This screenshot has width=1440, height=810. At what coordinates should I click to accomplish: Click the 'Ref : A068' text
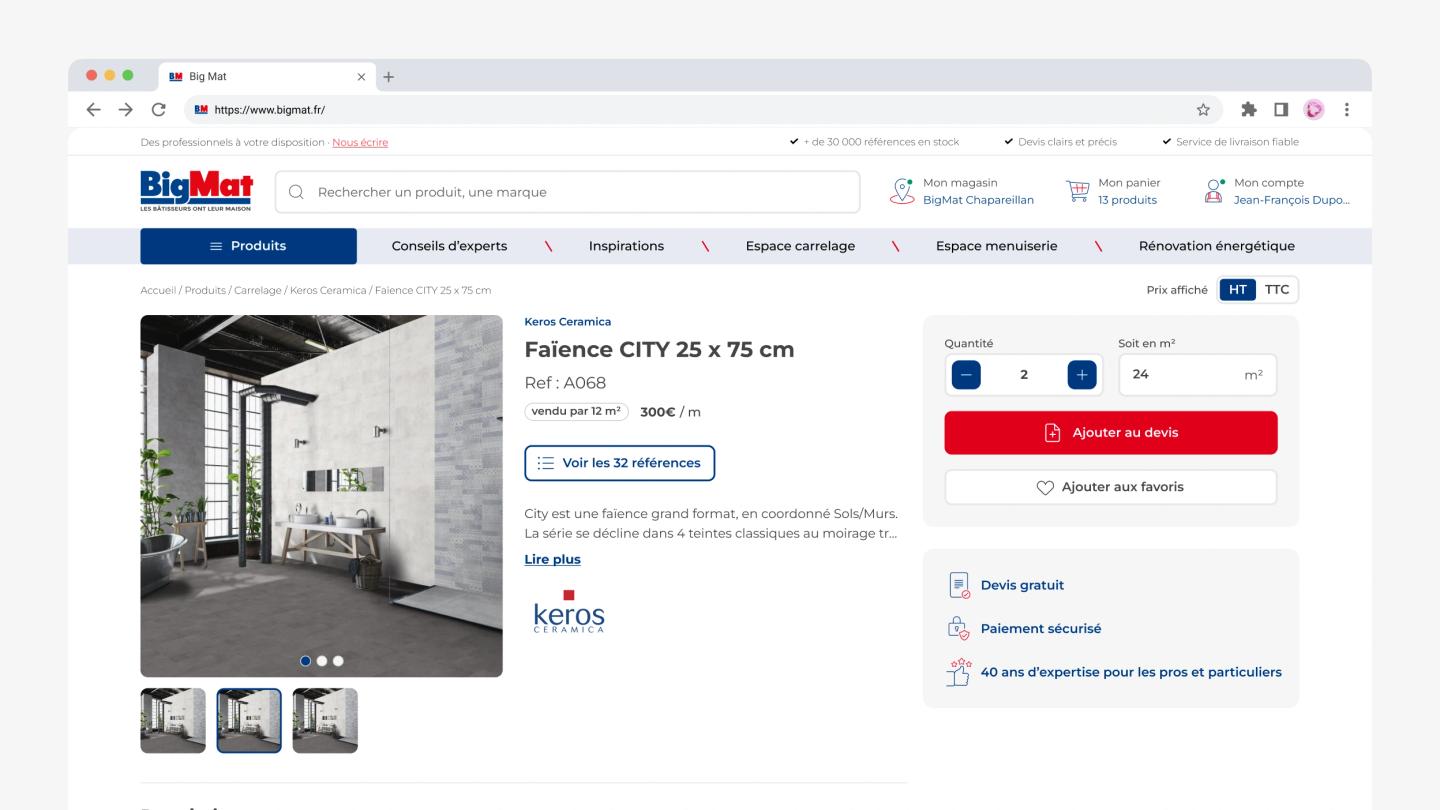(565, 383)
